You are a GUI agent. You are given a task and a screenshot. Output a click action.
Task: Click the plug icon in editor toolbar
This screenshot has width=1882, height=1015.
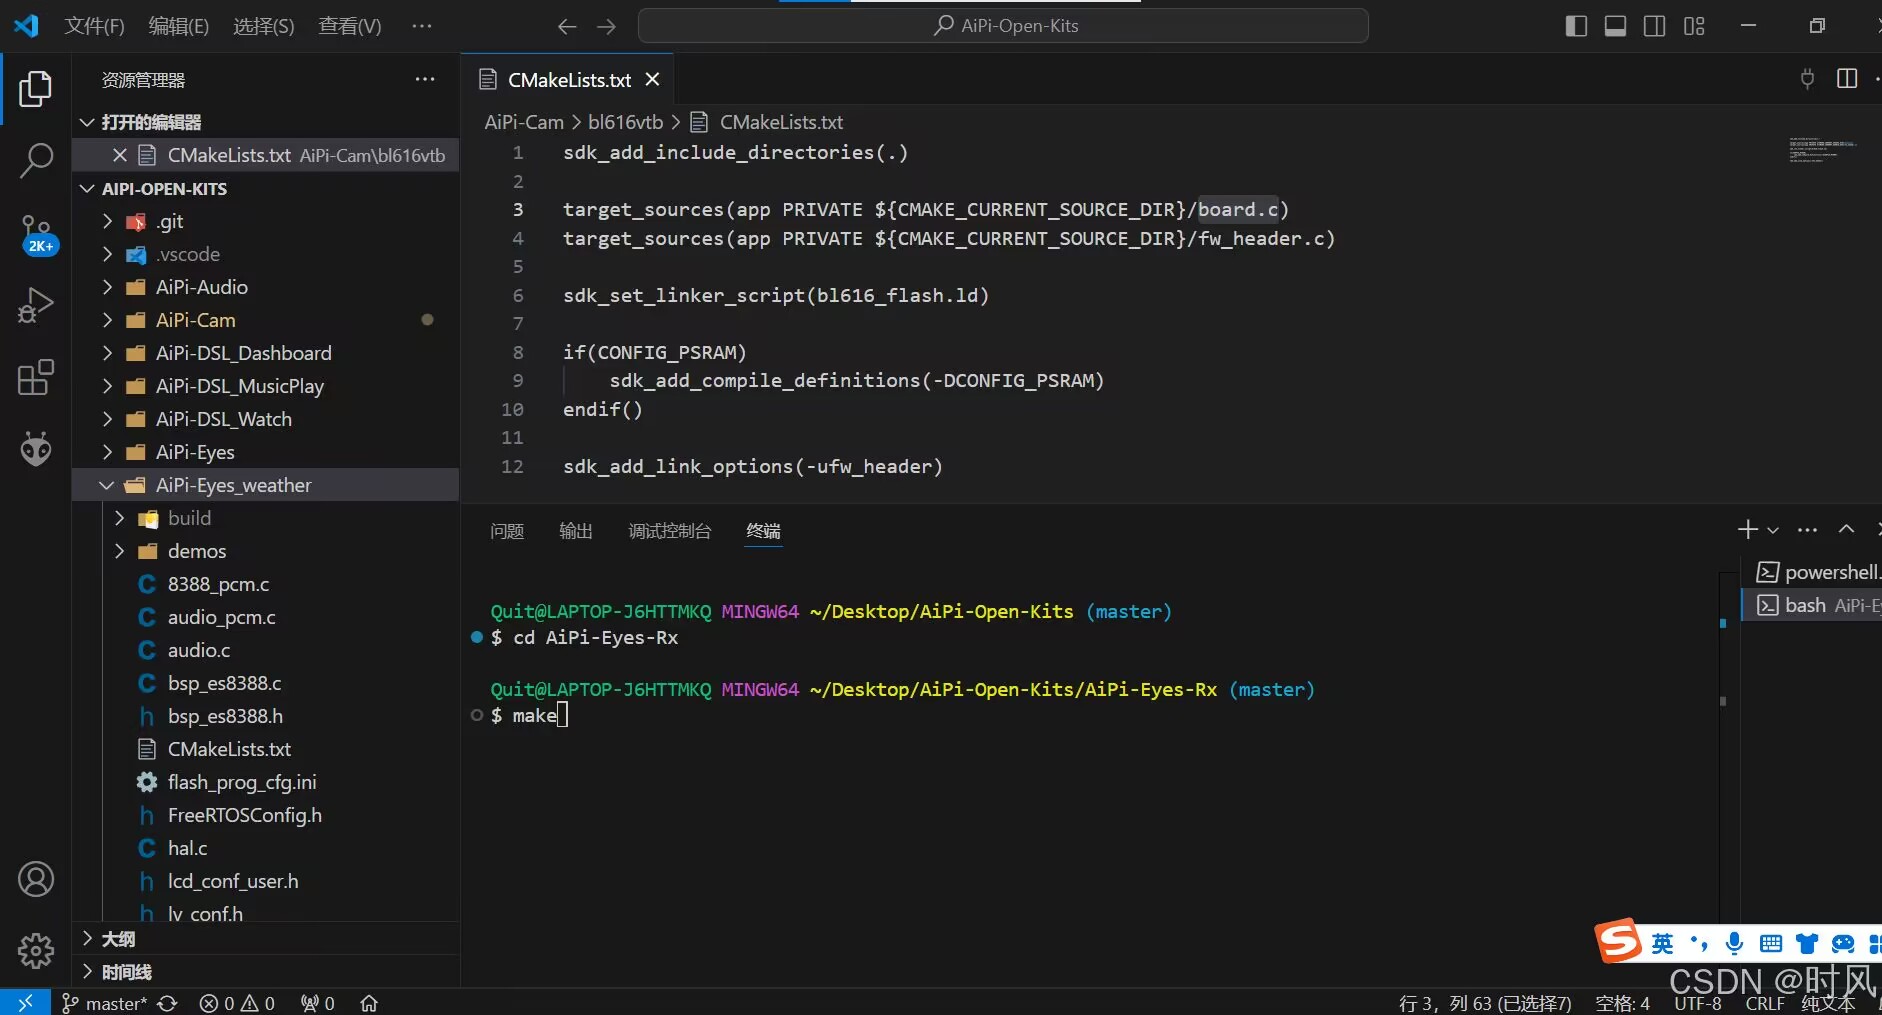[1807, 78]
